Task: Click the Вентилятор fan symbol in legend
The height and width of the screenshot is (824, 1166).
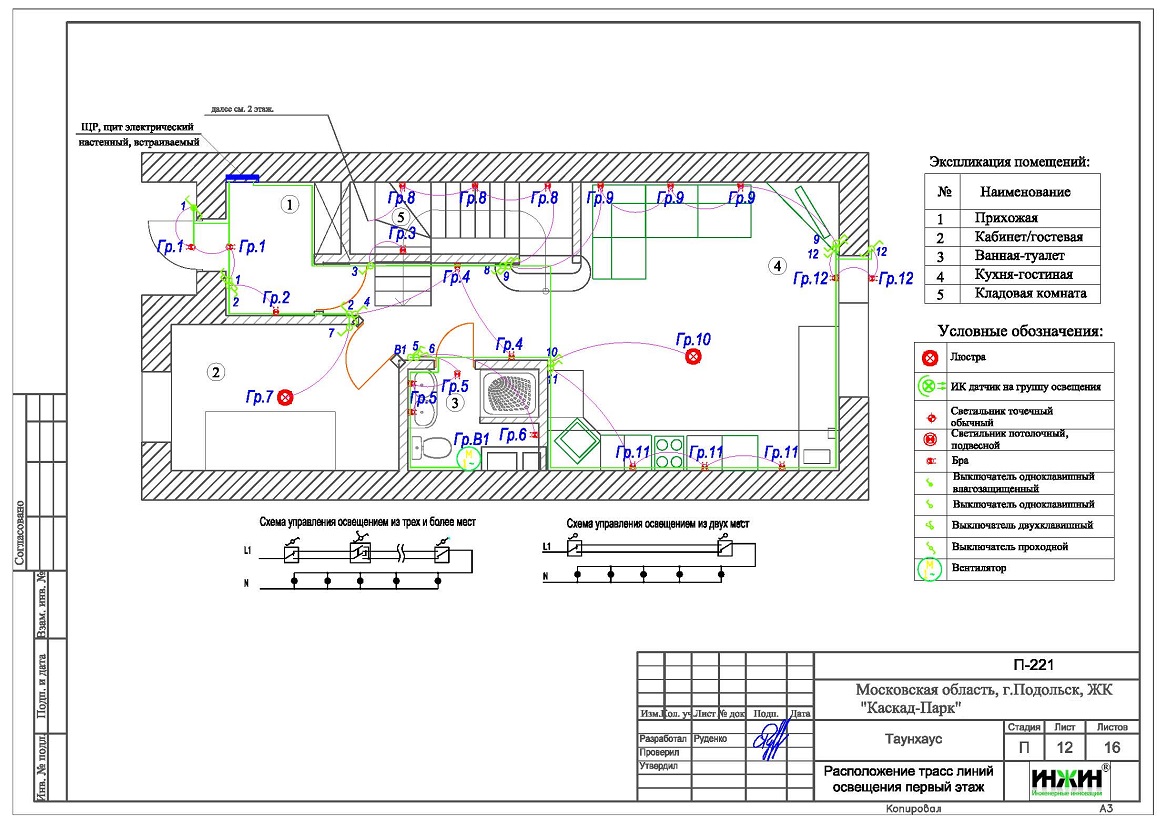Action: tap(930, 569)
